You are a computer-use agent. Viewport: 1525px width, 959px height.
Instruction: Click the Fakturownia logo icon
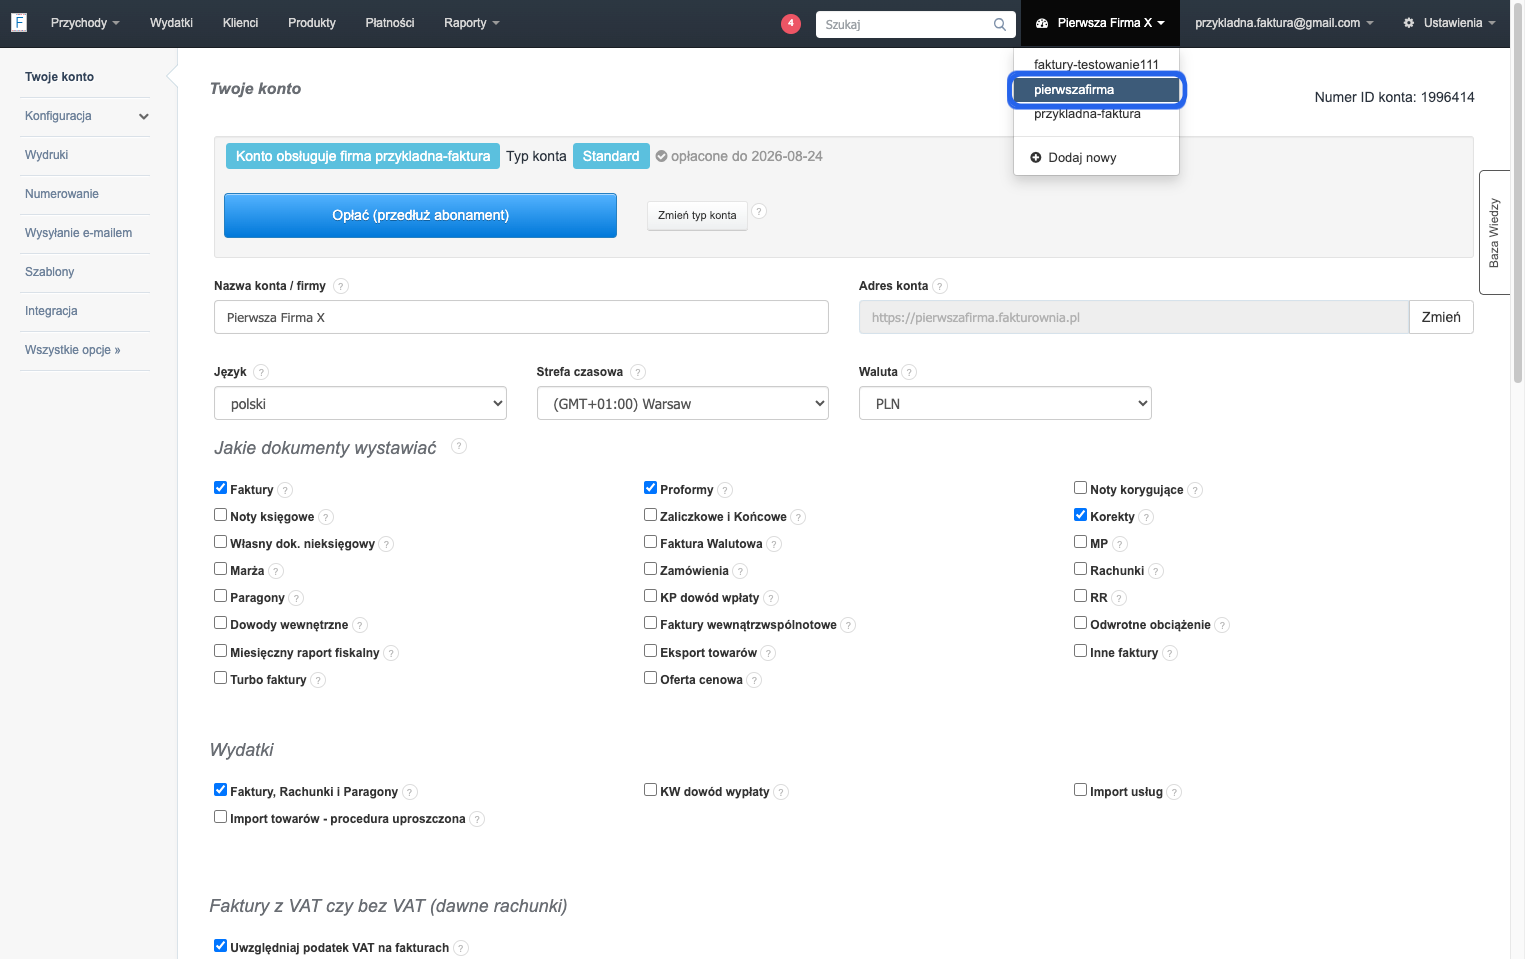[19, 22]
